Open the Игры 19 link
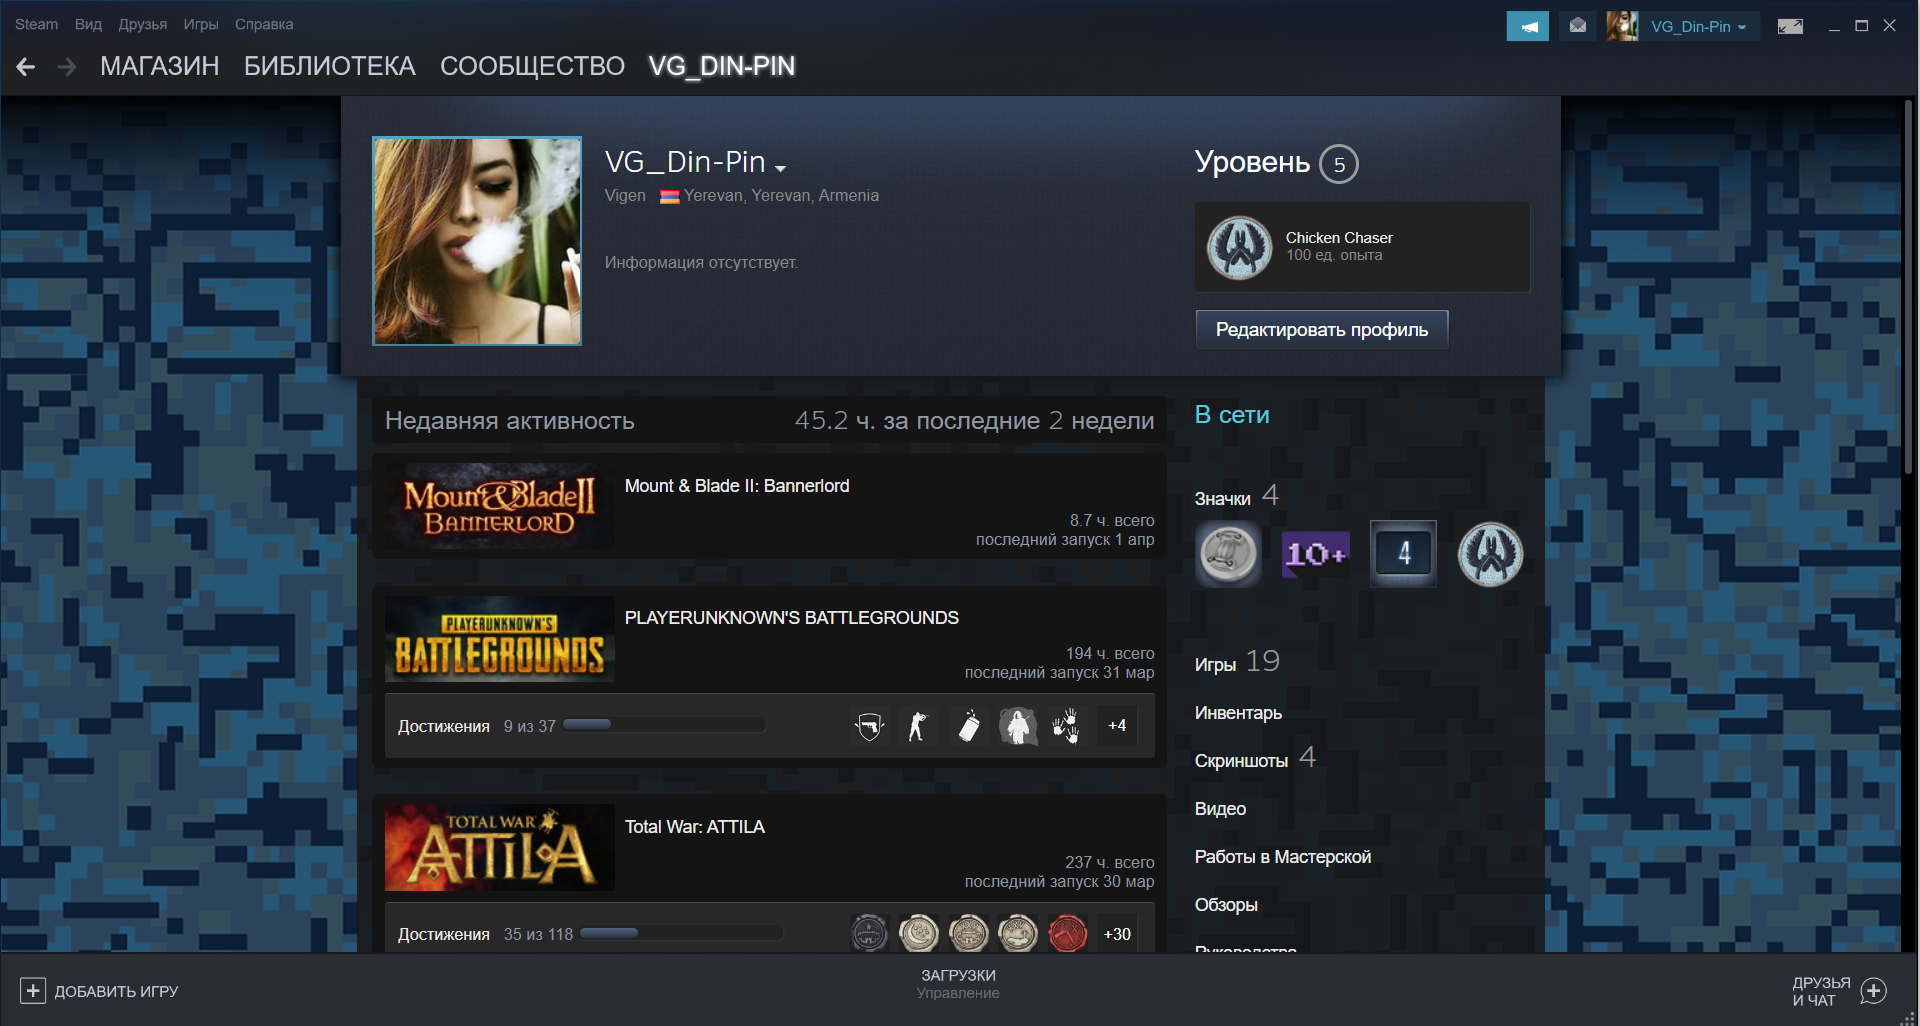Viewport: 1920px width, 1026px height. pos(1237,662)
